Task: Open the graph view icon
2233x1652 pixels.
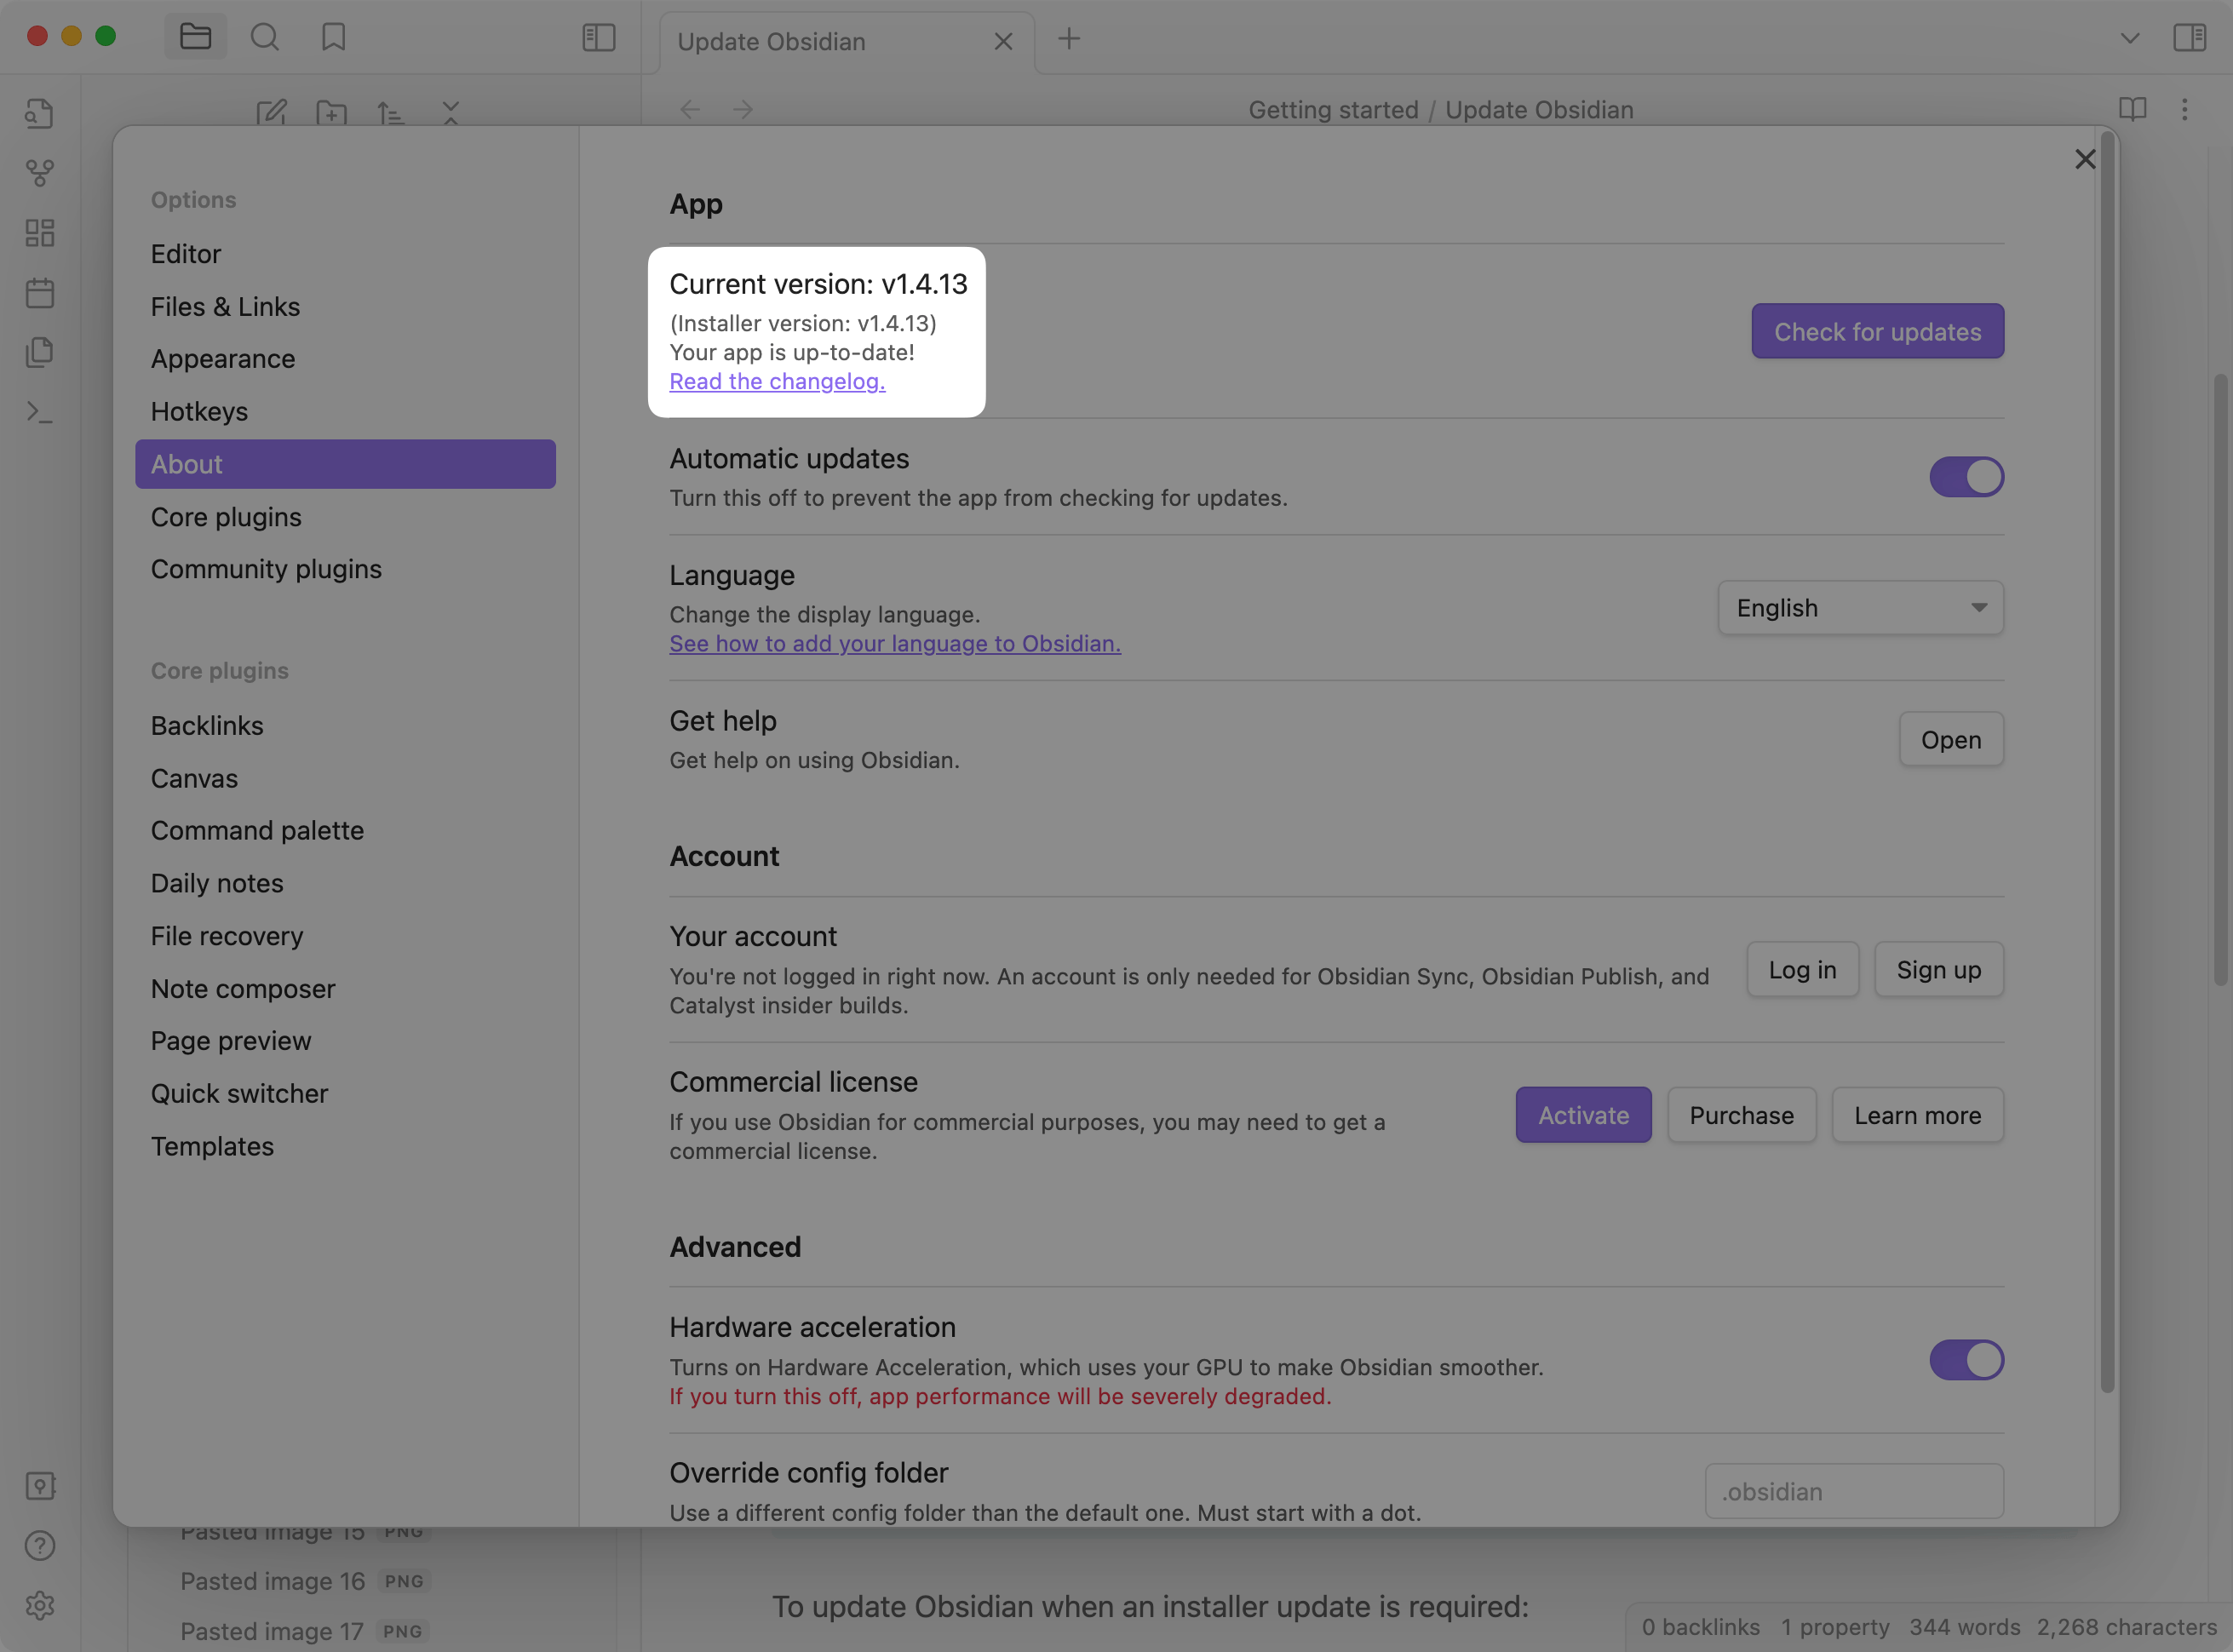Action: (x=40, y=172)
